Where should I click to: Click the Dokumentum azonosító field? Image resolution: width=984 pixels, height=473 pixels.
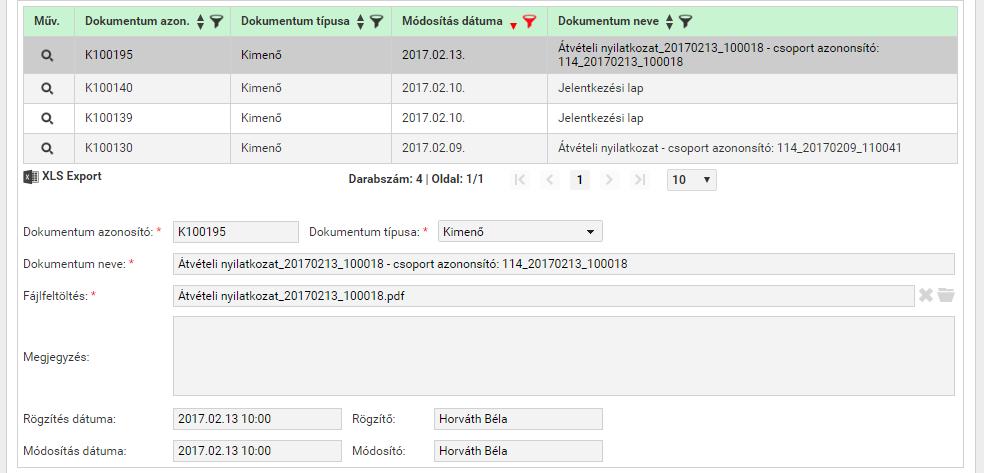click(x=236, y=231)
